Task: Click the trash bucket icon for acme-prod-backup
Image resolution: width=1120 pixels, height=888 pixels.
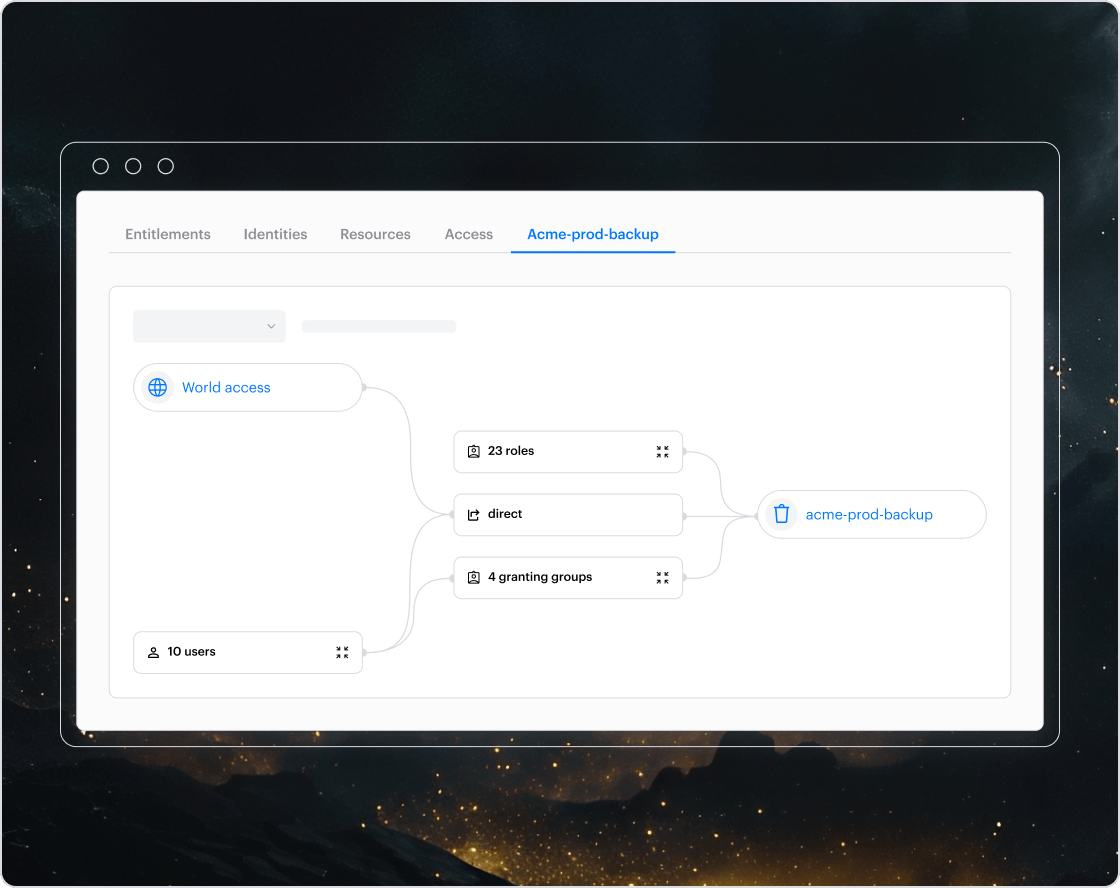Action: (x=781, y=514)
